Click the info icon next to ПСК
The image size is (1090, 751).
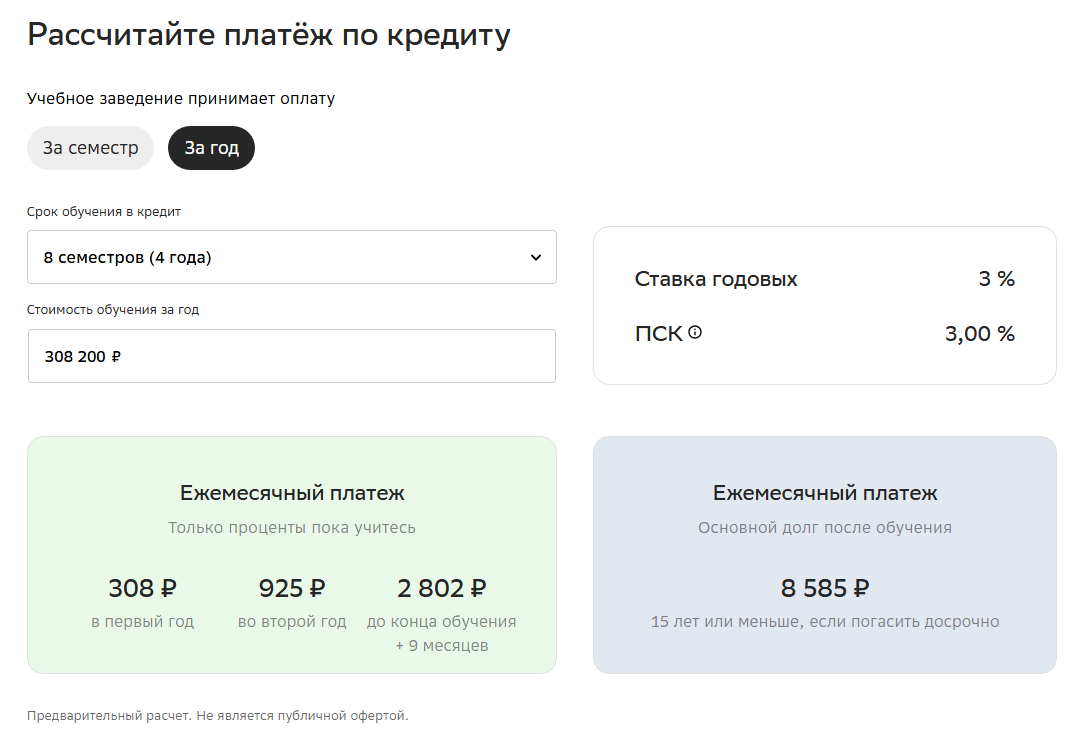click(695, 333)
